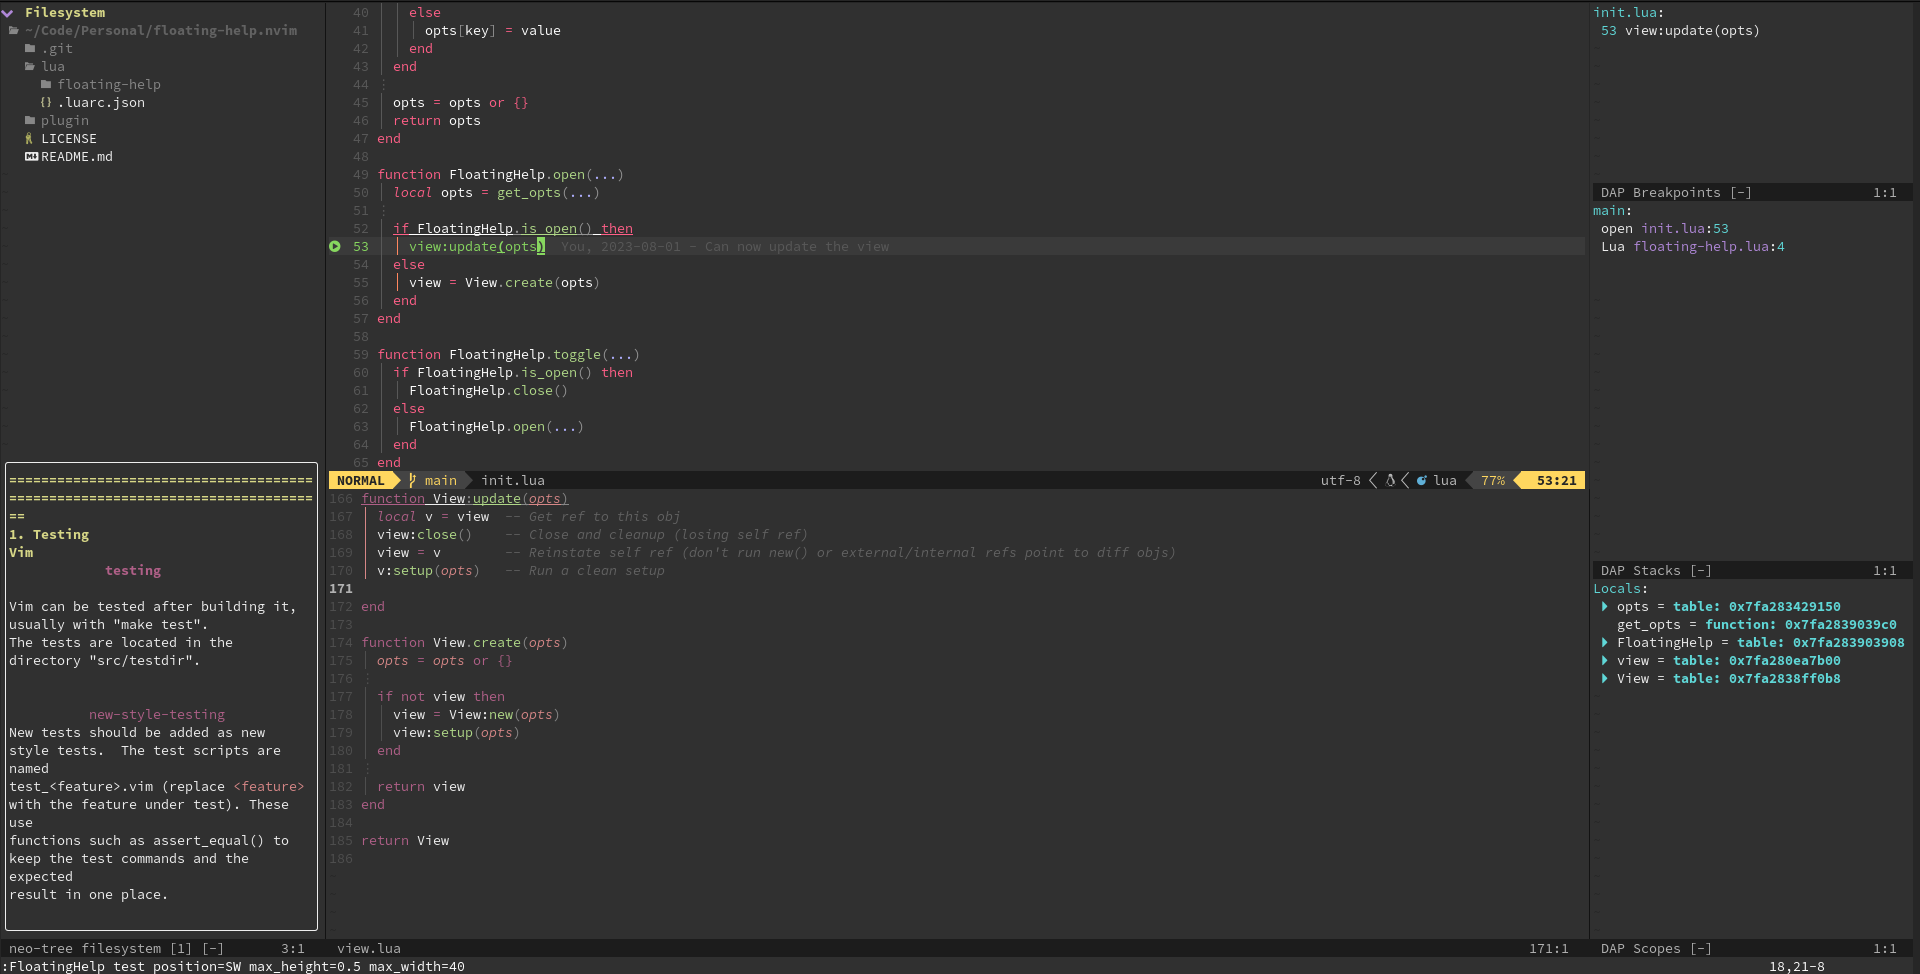Collapse the Filesystem root chevron
Image resolution: width=1920 pixels, height=974 pixels.
click(x=8, y=13)
